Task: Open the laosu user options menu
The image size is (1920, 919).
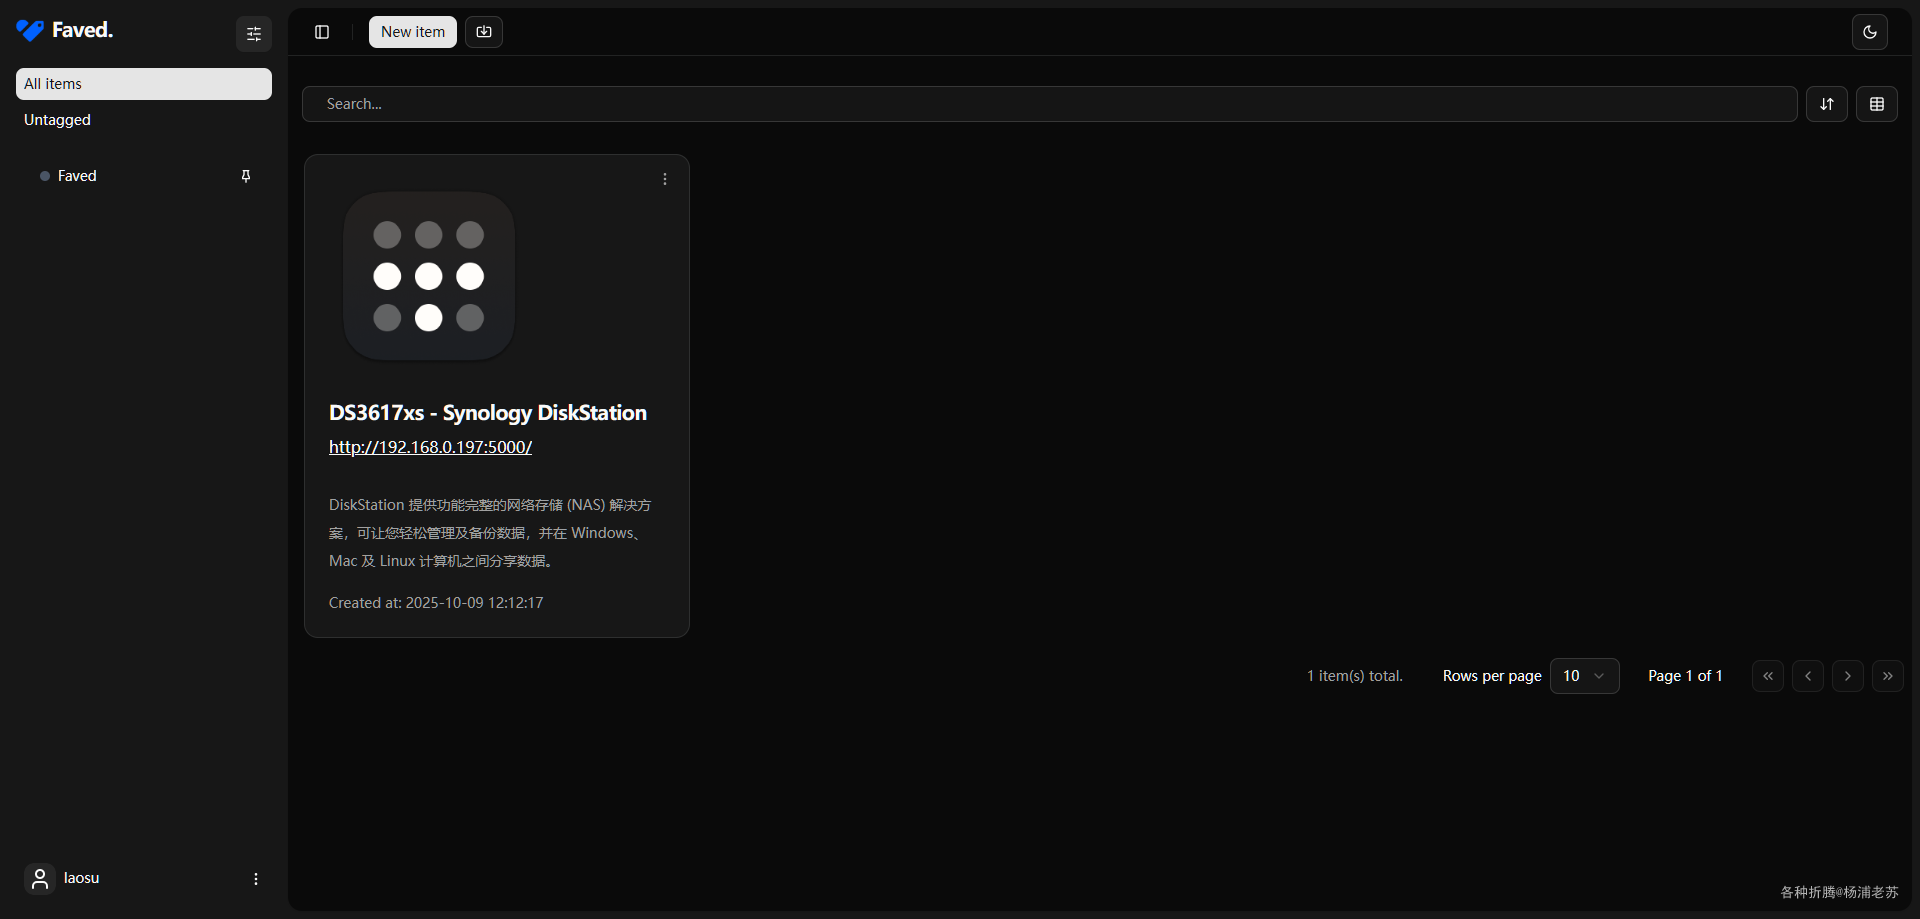Action: click(256, 879)
